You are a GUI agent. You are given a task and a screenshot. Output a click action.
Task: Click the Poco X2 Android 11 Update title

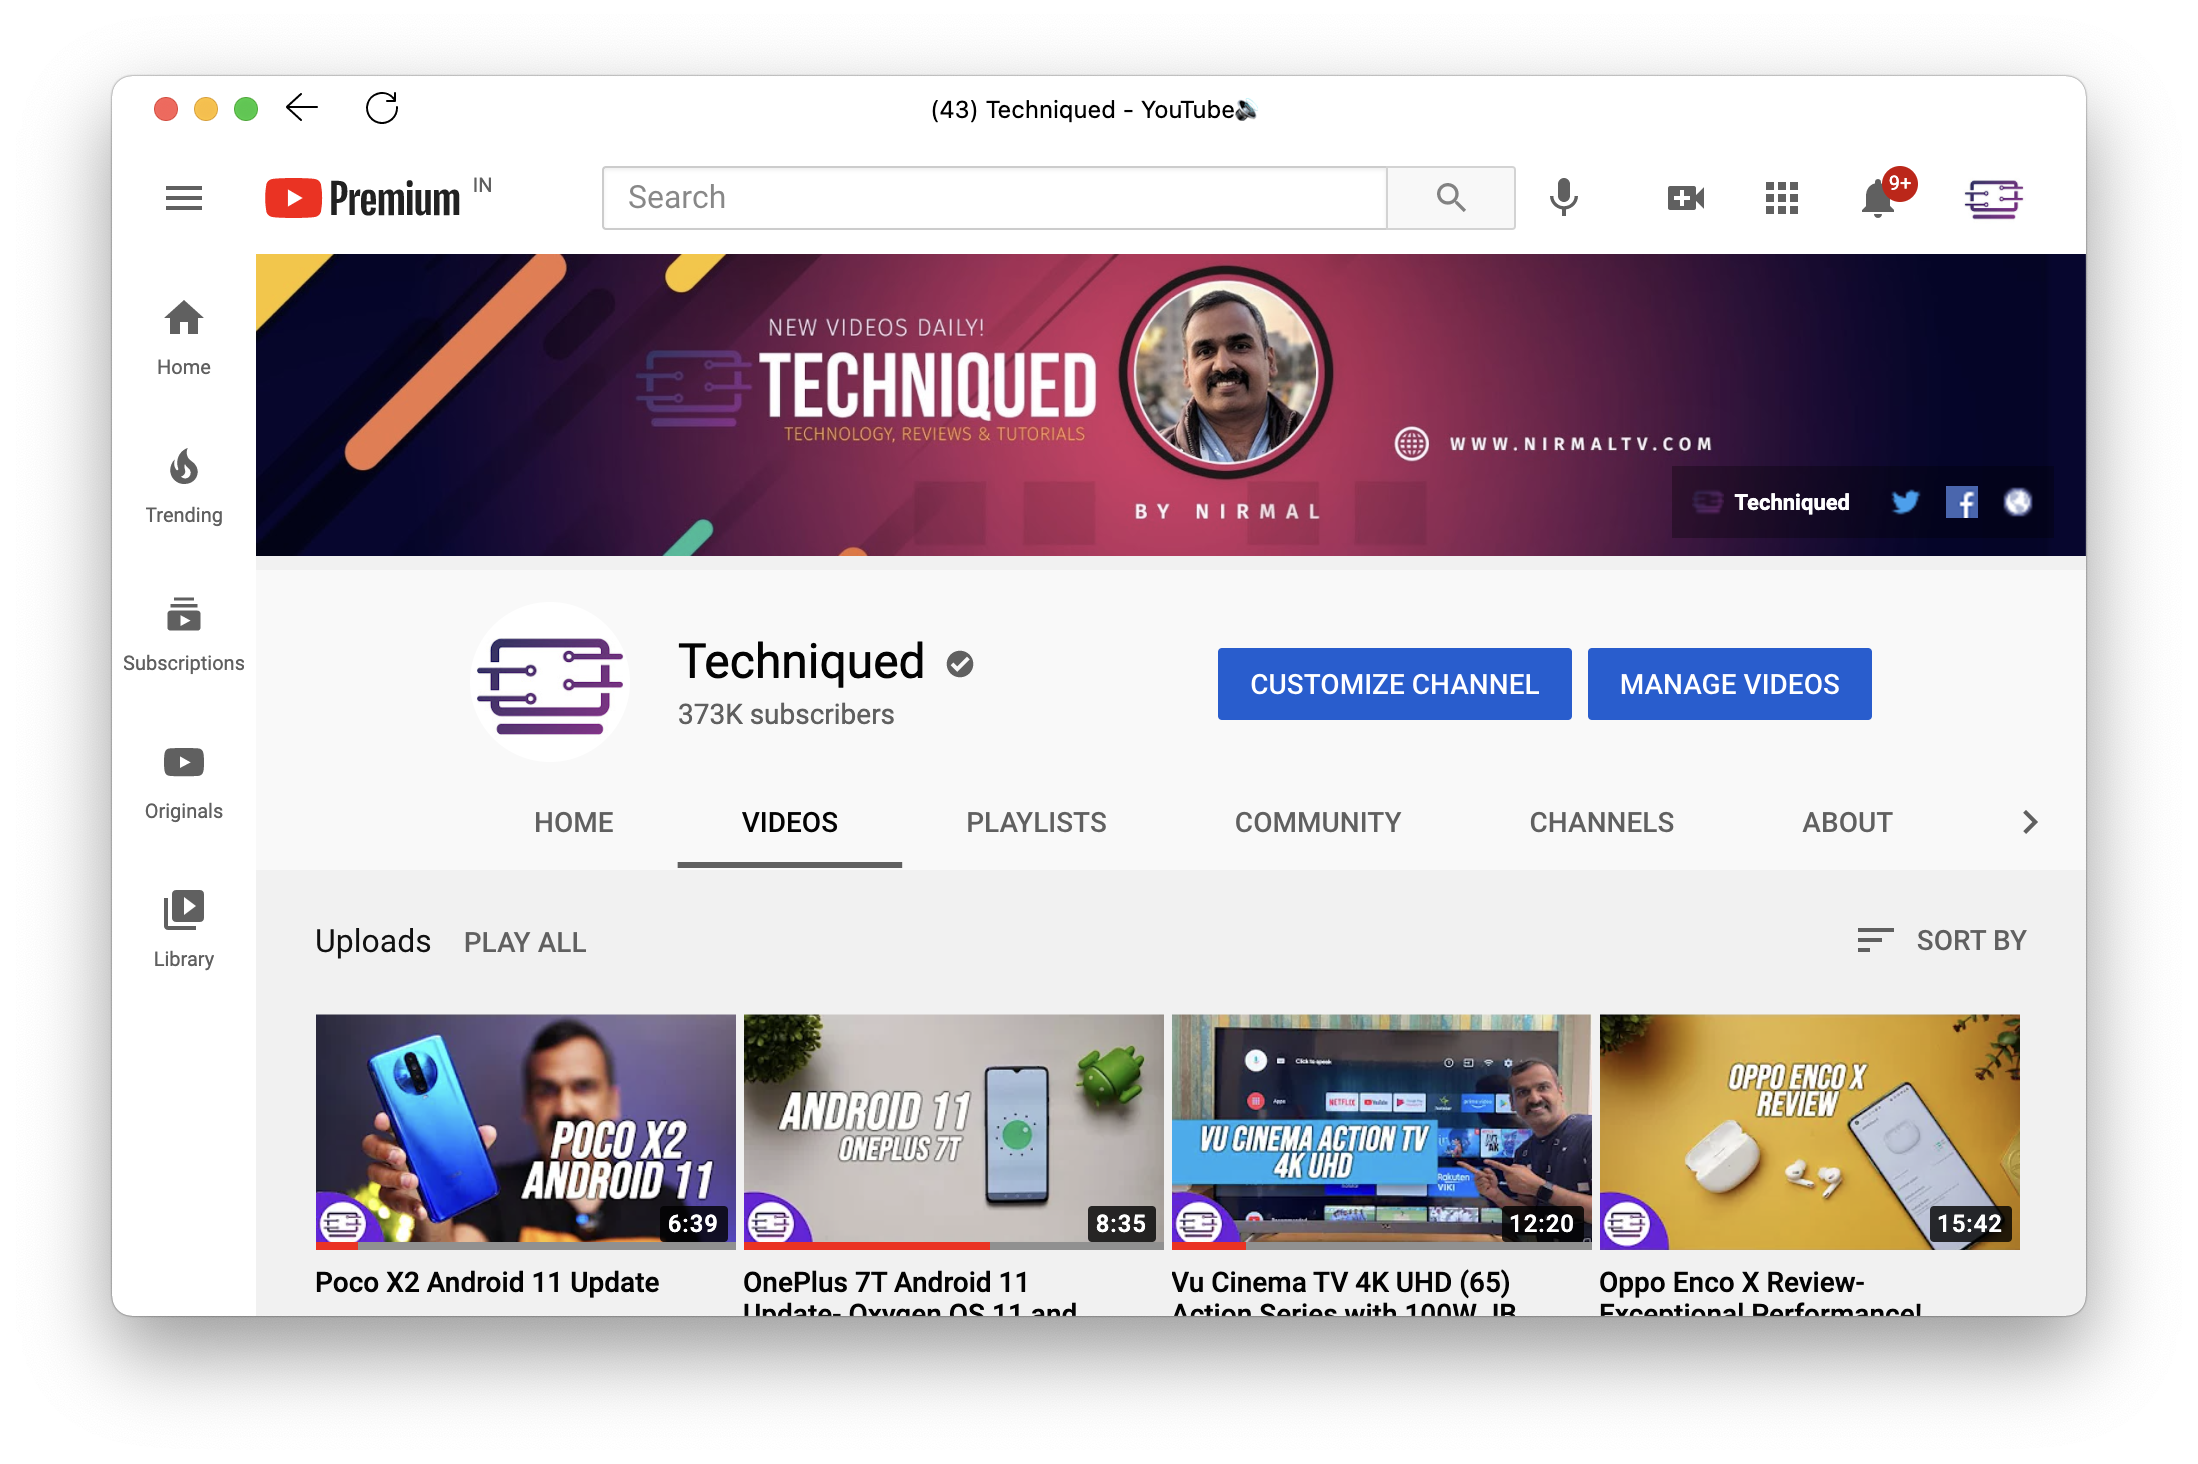[487, 1282]
